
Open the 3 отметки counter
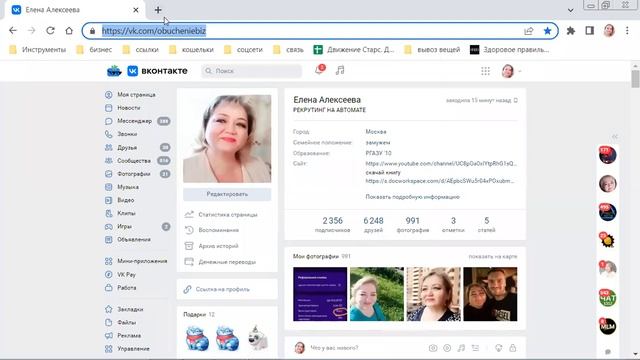click(x=453, y=224)
